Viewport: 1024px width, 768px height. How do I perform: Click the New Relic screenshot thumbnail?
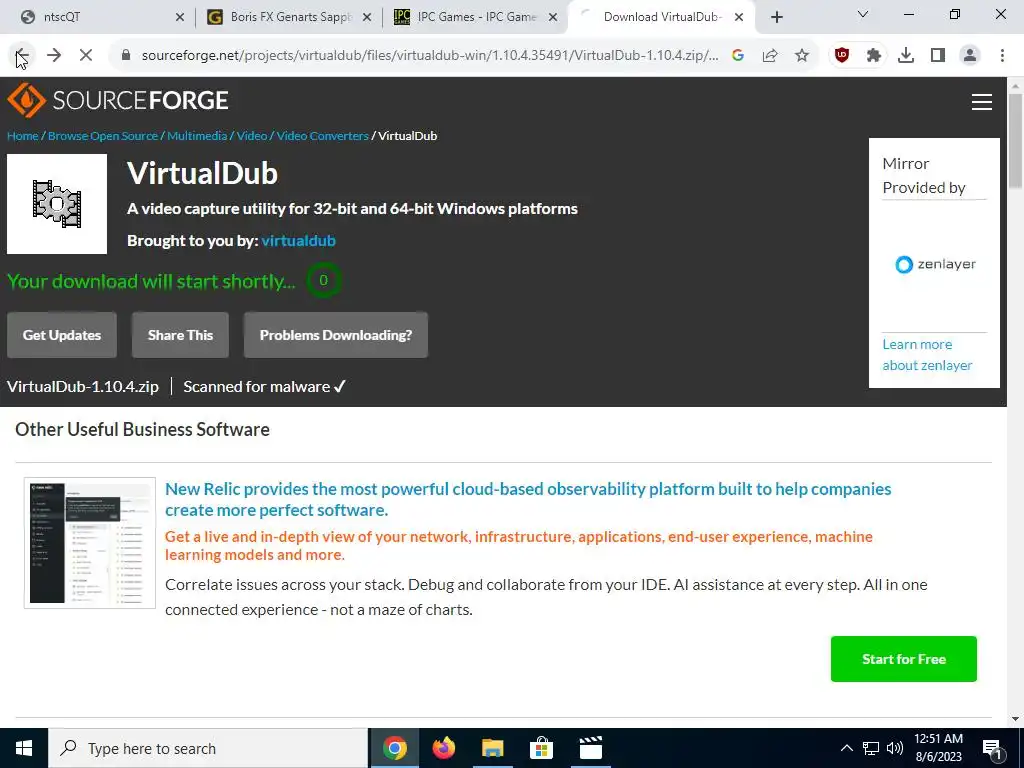coord(90,543)
